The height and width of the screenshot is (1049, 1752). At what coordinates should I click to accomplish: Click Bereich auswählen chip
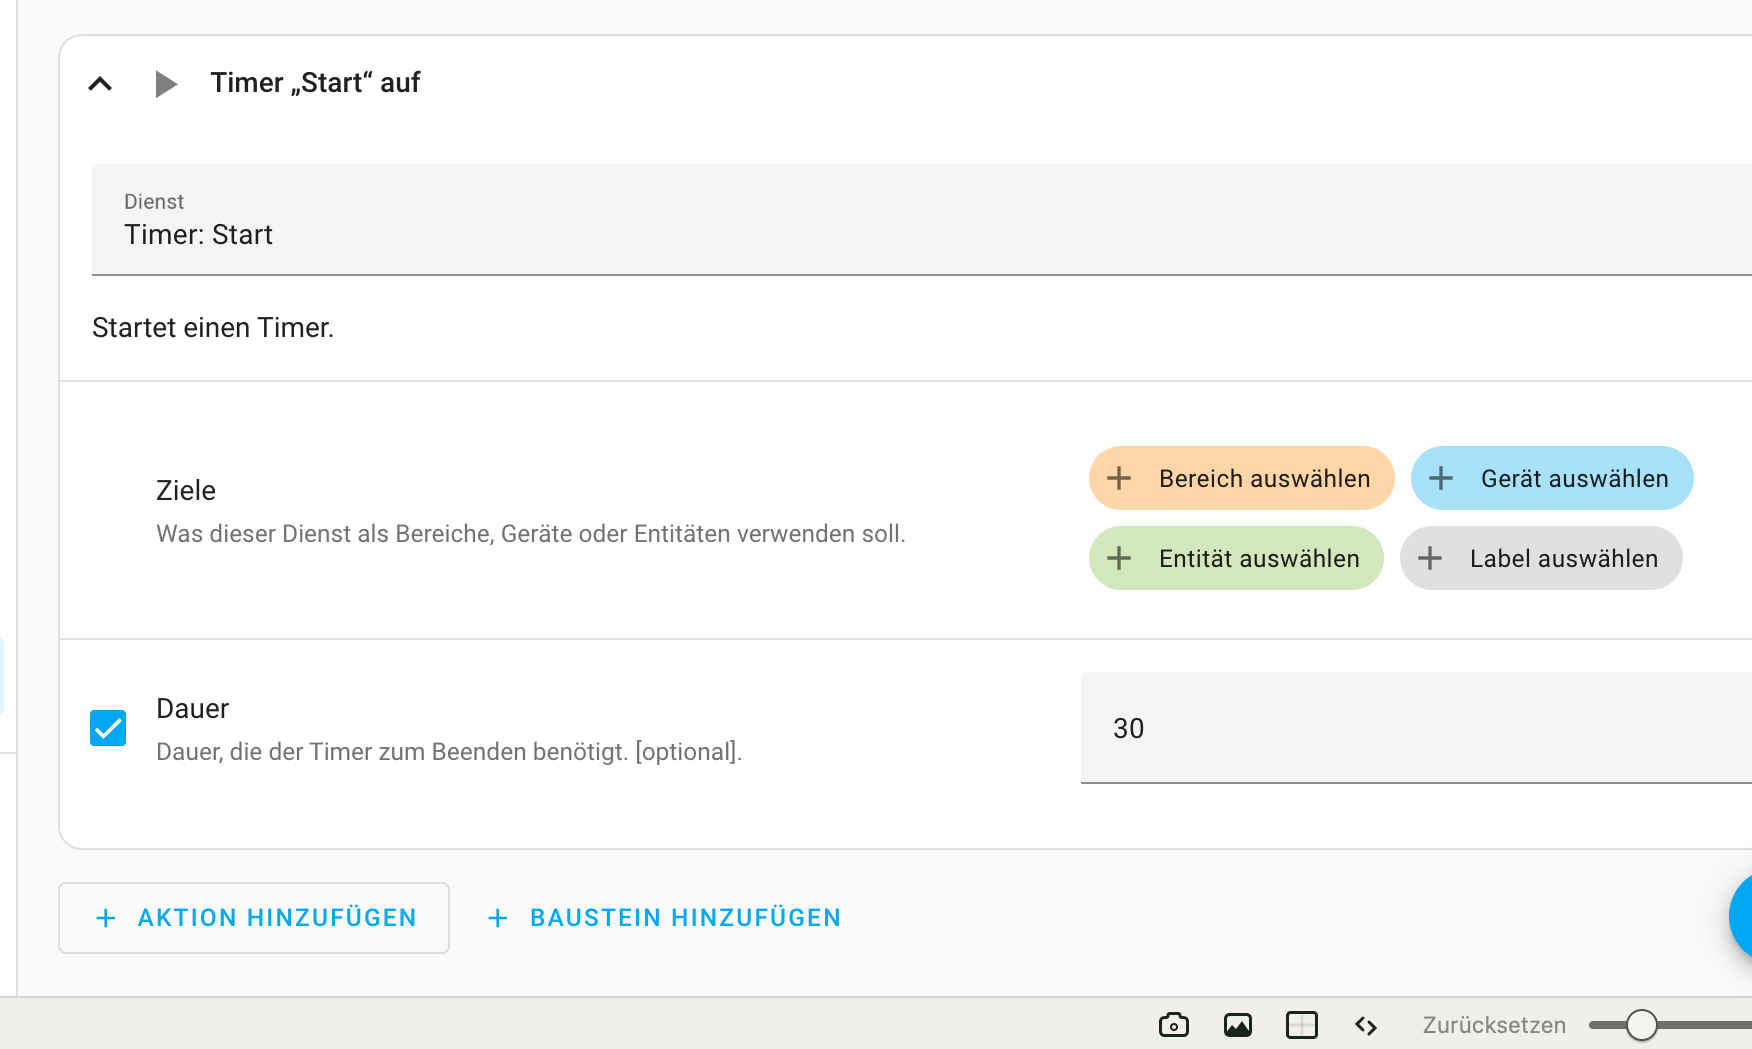tap(1241, 478)
